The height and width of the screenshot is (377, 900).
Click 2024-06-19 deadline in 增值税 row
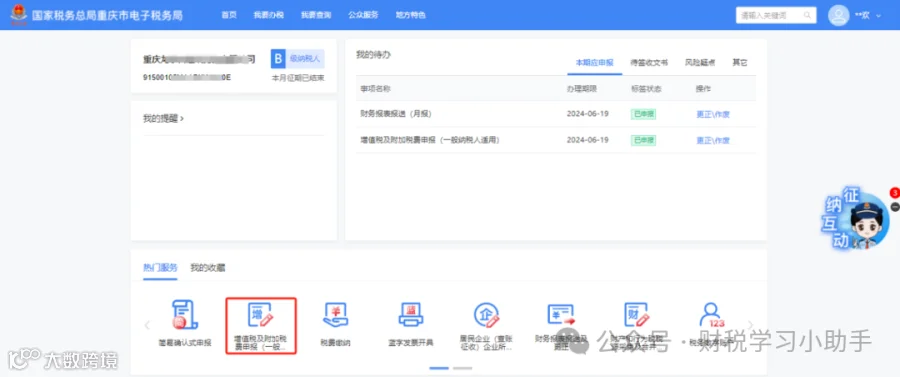pyautogui.click(x=587, y=140)
